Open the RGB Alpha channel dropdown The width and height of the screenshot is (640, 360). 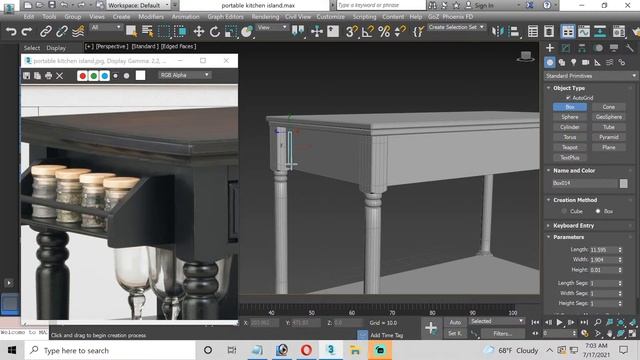184,75
